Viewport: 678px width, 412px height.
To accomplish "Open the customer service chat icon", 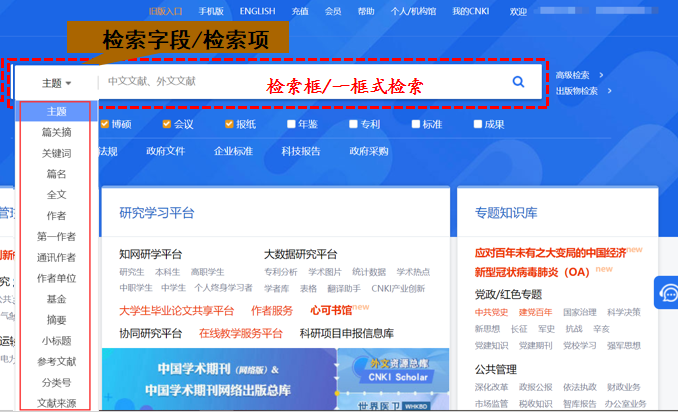I will coord(667,293).
